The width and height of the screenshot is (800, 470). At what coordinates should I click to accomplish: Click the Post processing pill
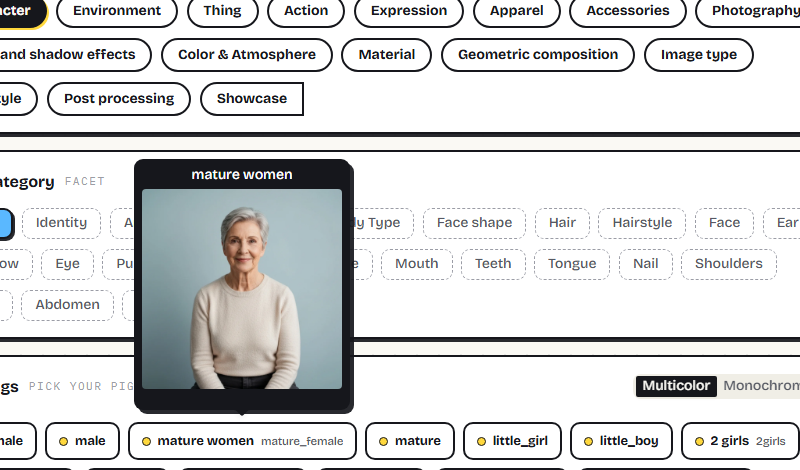click(x=119, y=98)
